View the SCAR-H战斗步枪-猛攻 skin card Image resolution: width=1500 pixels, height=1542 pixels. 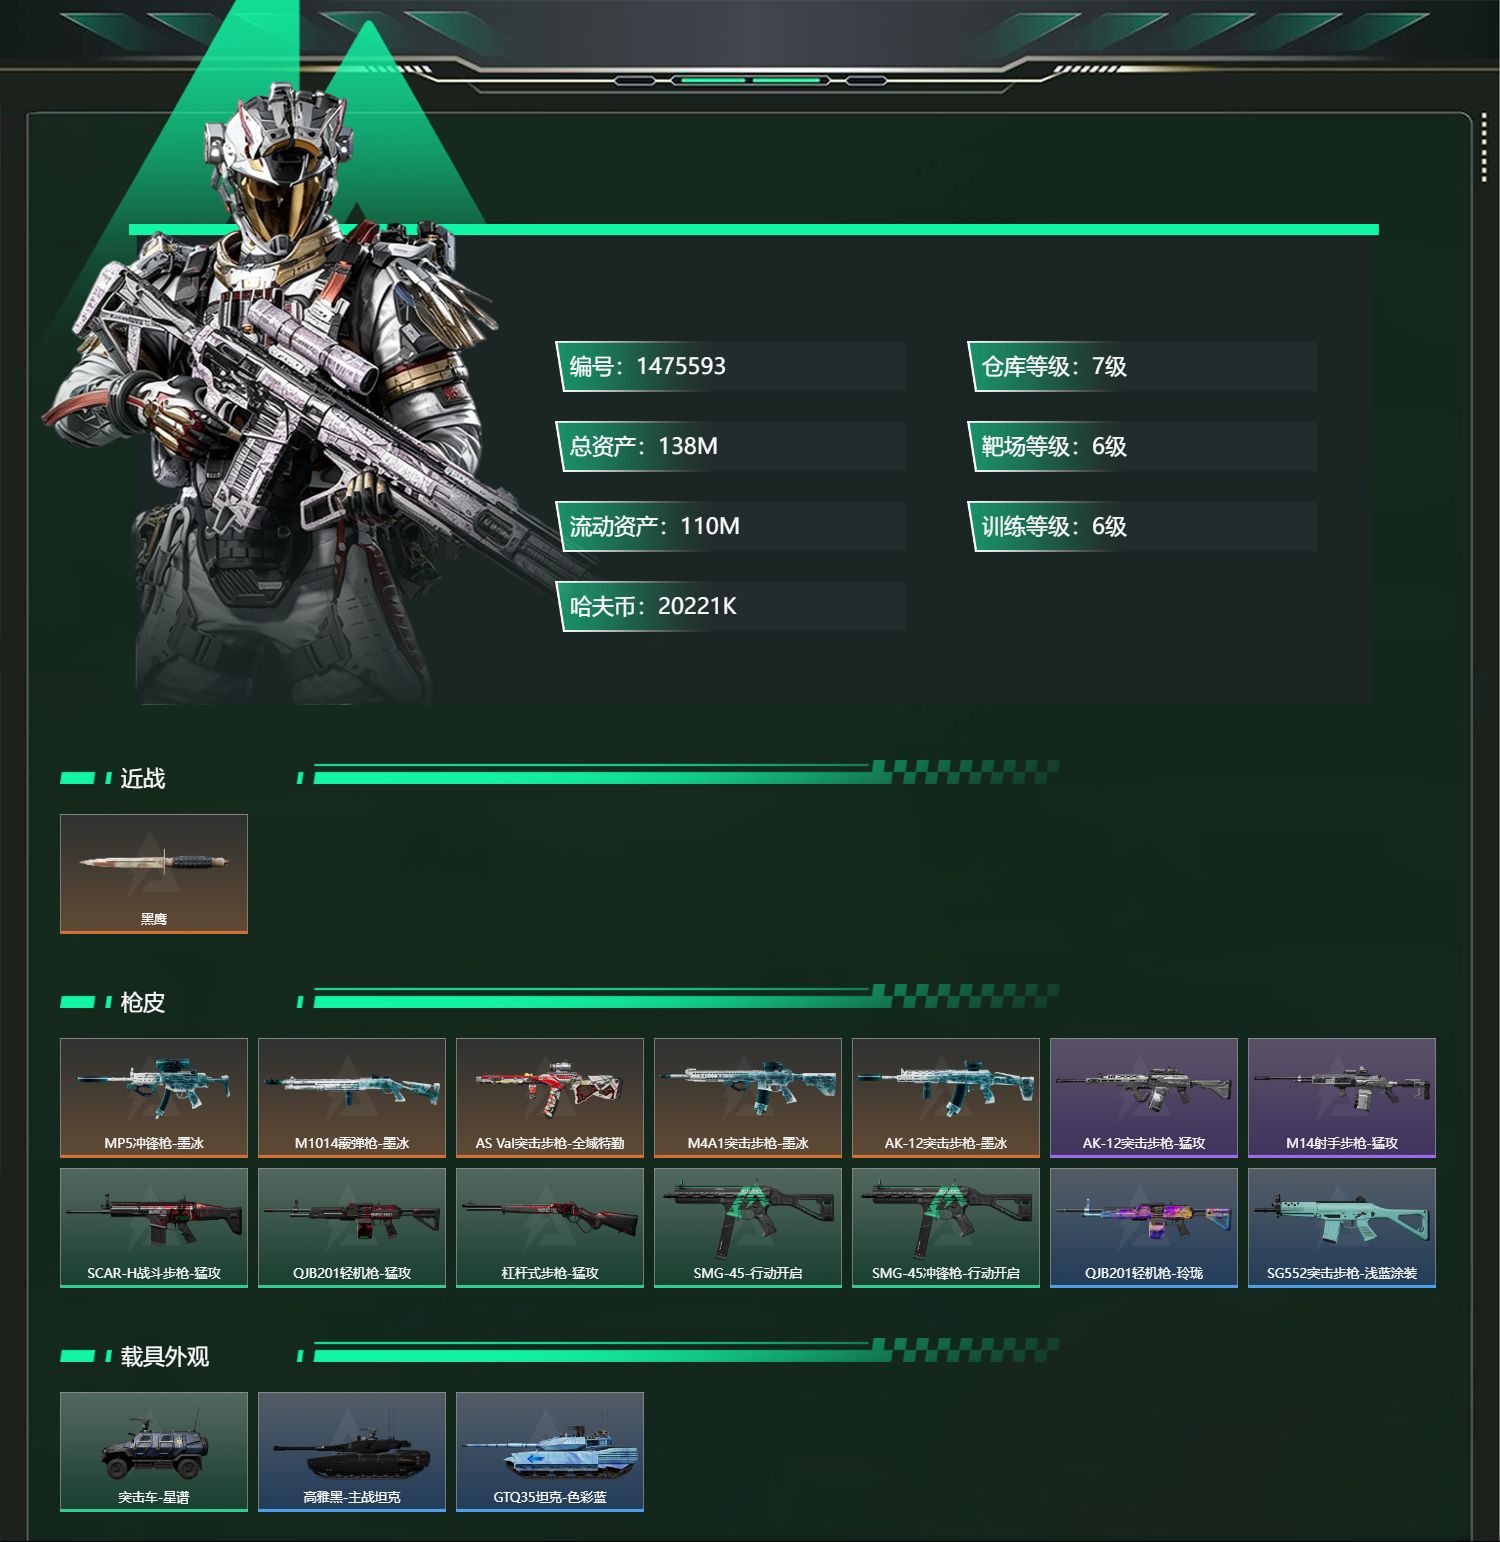(154, 1228)
